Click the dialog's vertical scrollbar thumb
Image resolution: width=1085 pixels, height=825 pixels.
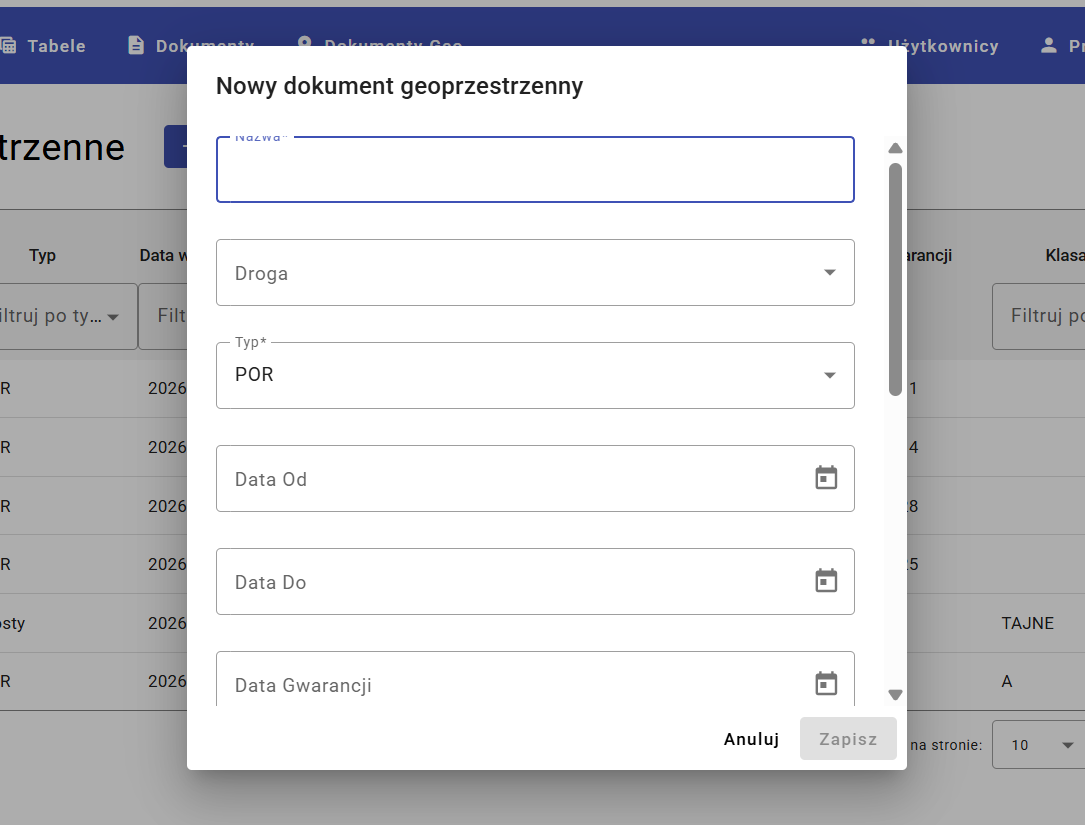pos(895,280)
